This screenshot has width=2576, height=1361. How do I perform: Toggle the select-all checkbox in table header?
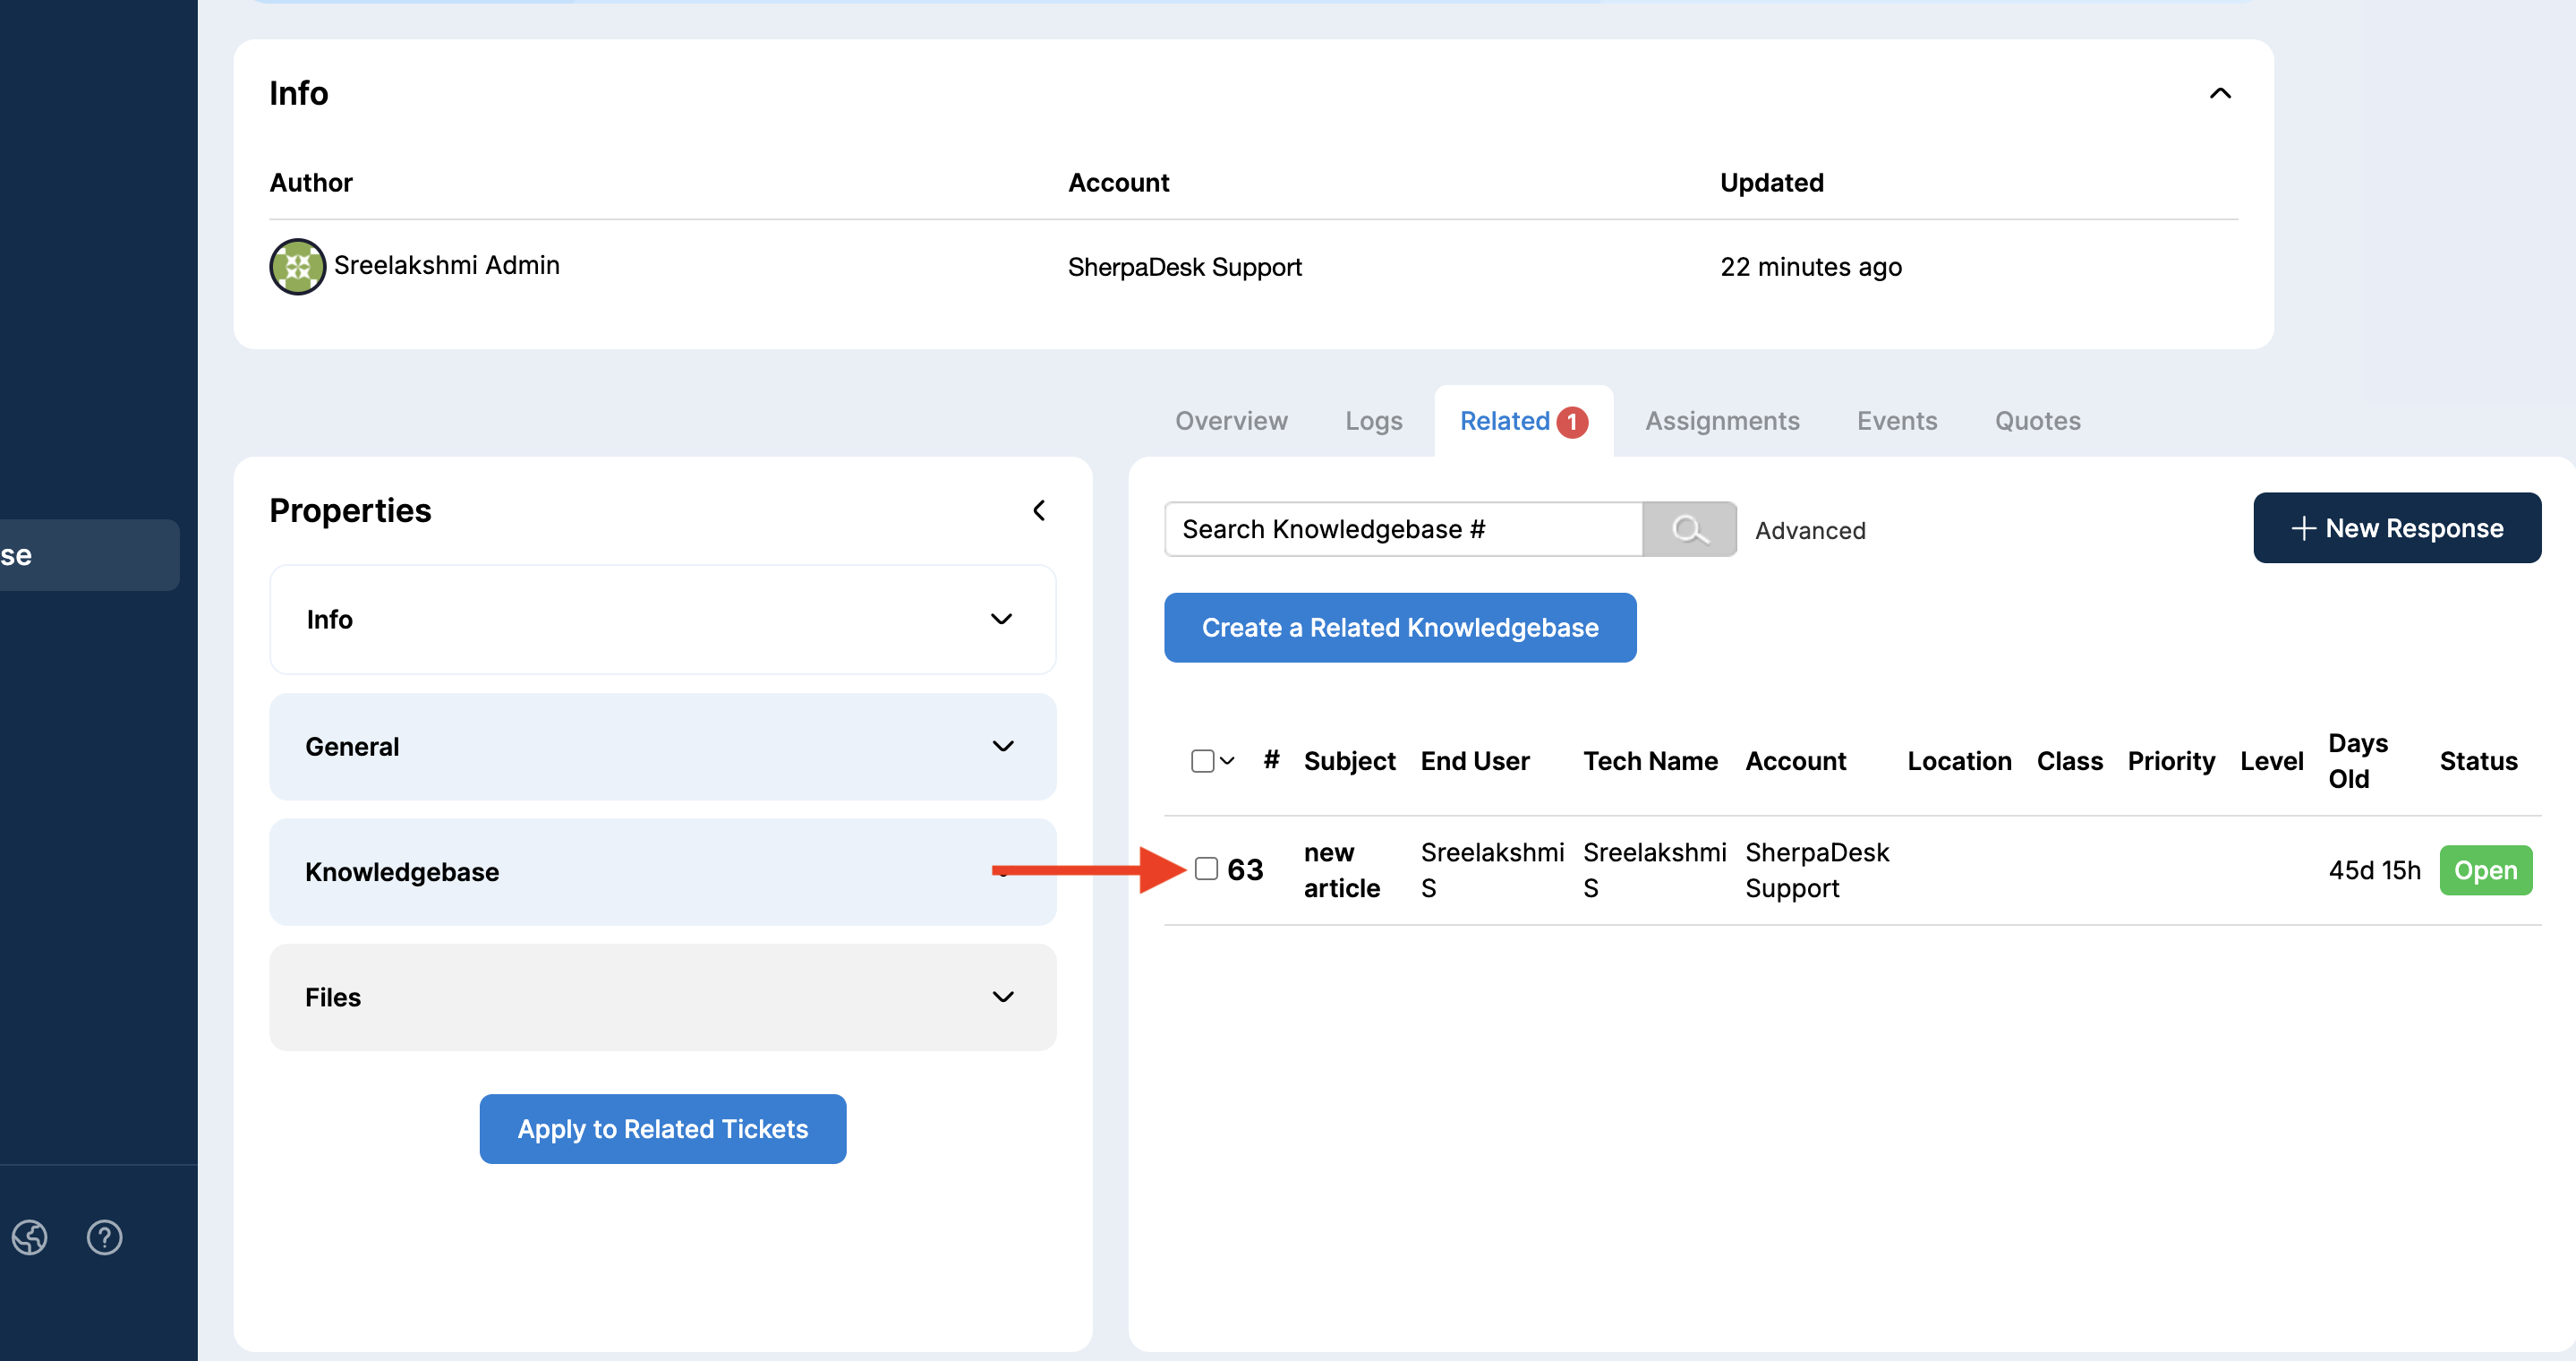click(1202, 761)
